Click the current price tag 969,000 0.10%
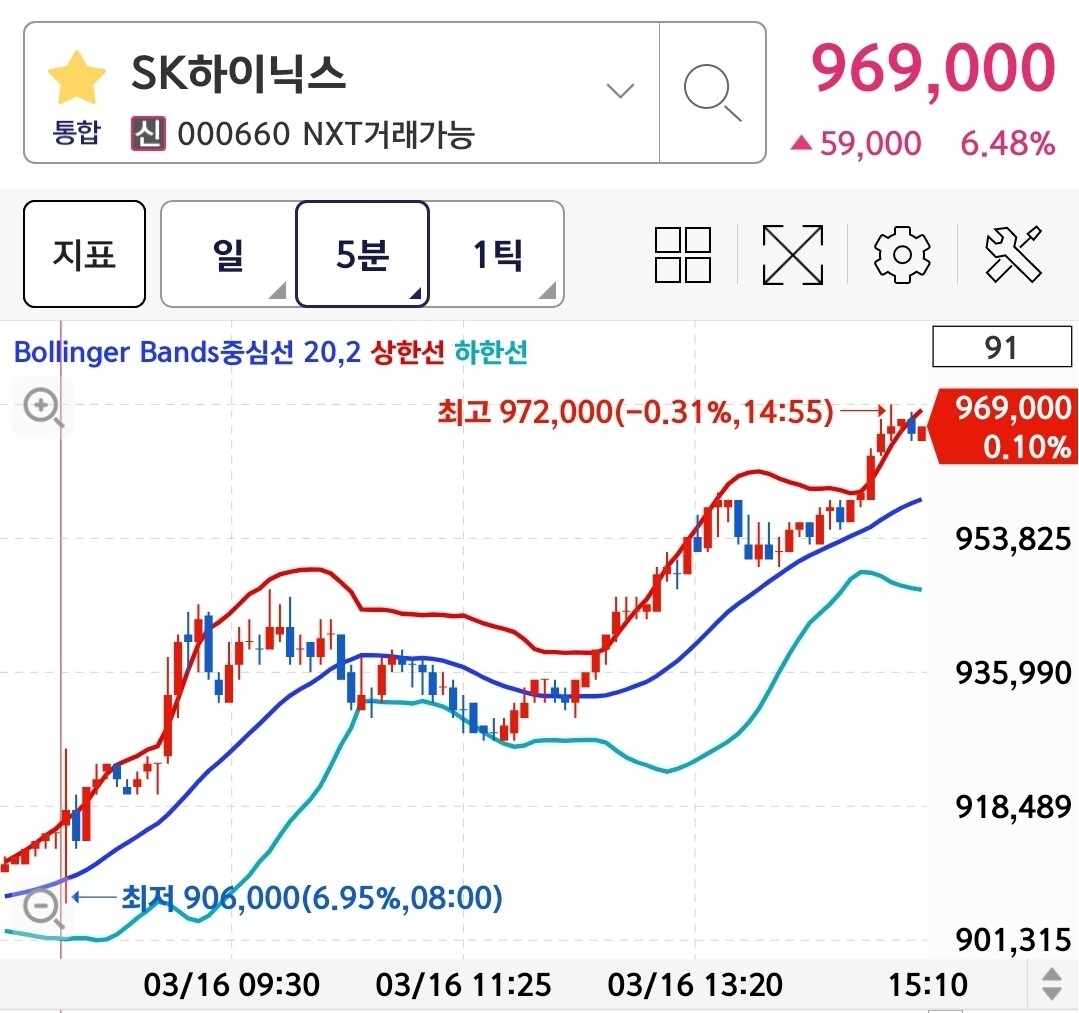1079x1013 pixels. (1005, 427)
